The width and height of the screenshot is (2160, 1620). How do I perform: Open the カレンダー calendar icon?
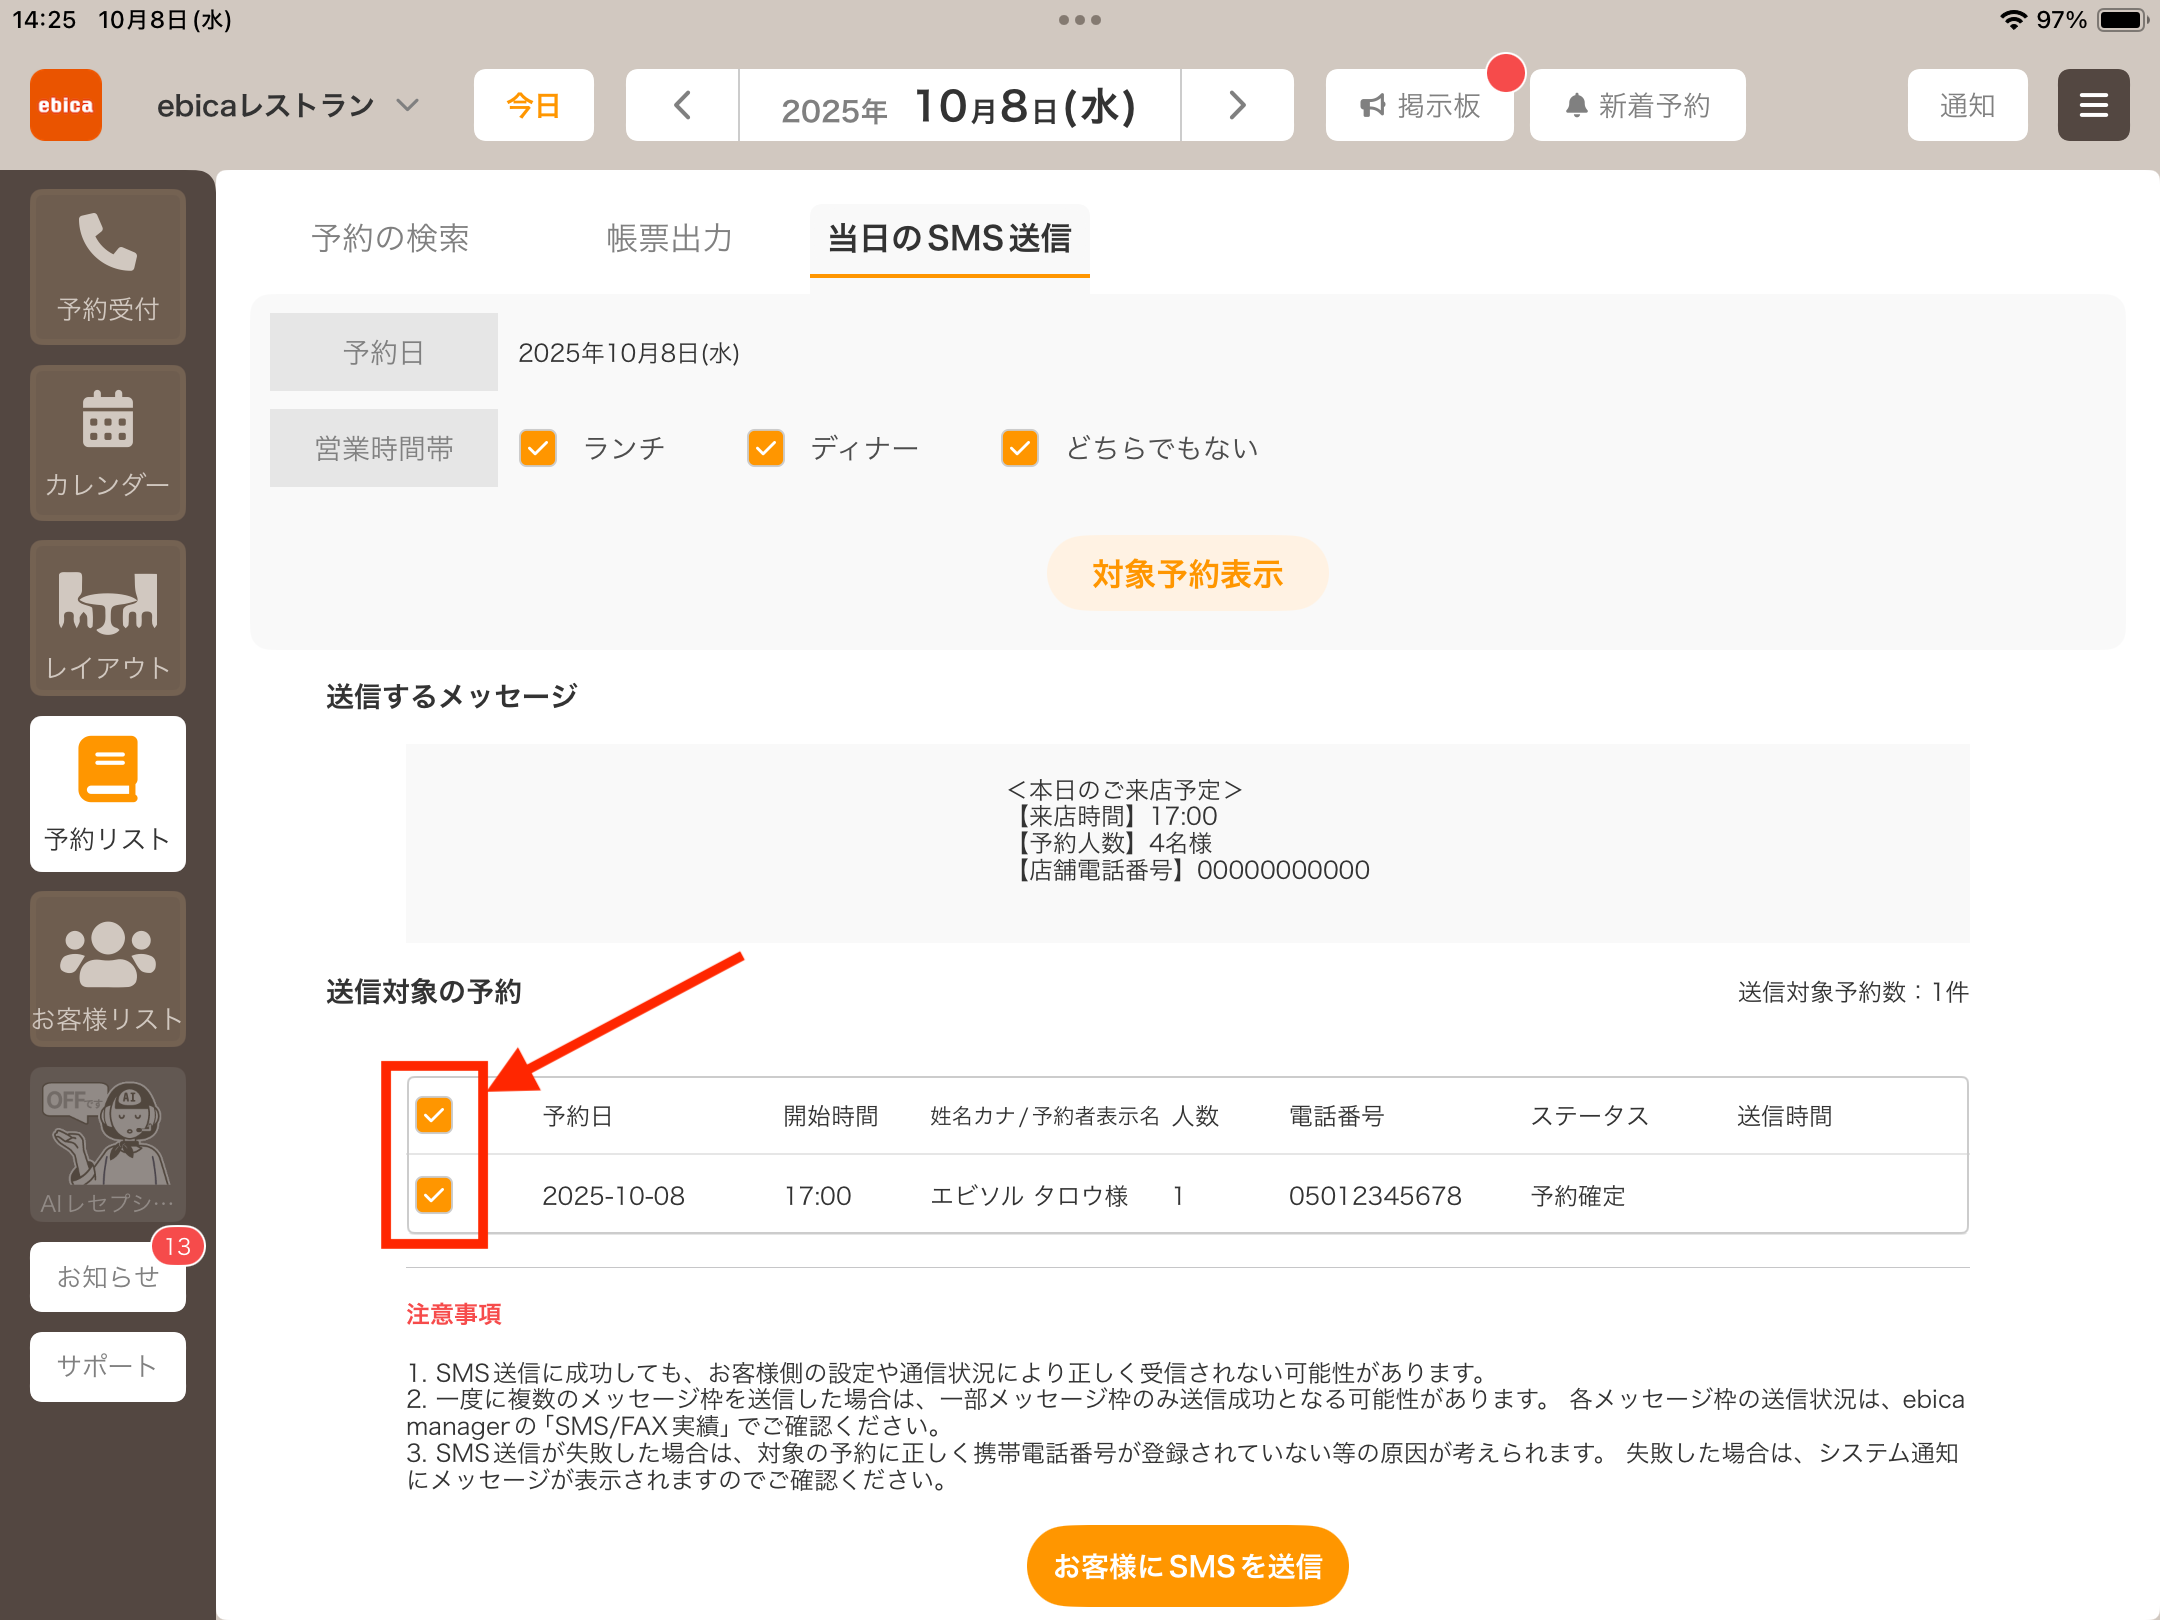pyautogui.click(x=108, y=443)
